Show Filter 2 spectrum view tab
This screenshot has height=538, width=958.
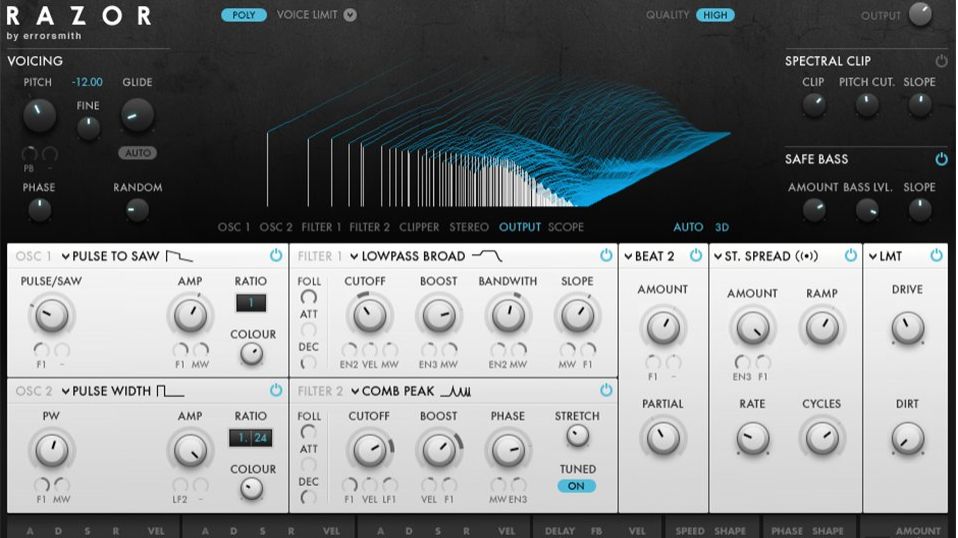pyautogui.click(x=369, y=227)
